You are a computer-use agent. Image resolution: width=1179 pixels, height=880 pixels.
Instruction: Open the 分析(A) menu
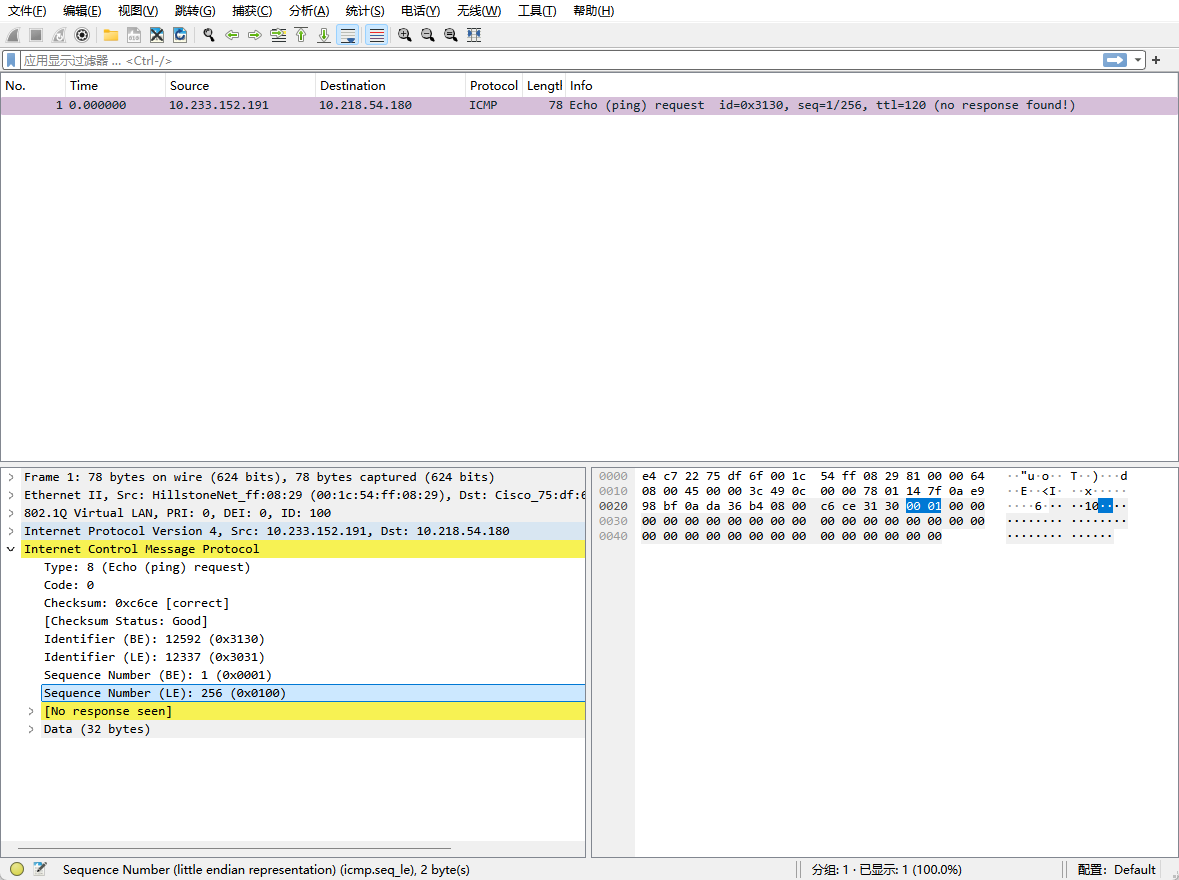coord(308,11)
